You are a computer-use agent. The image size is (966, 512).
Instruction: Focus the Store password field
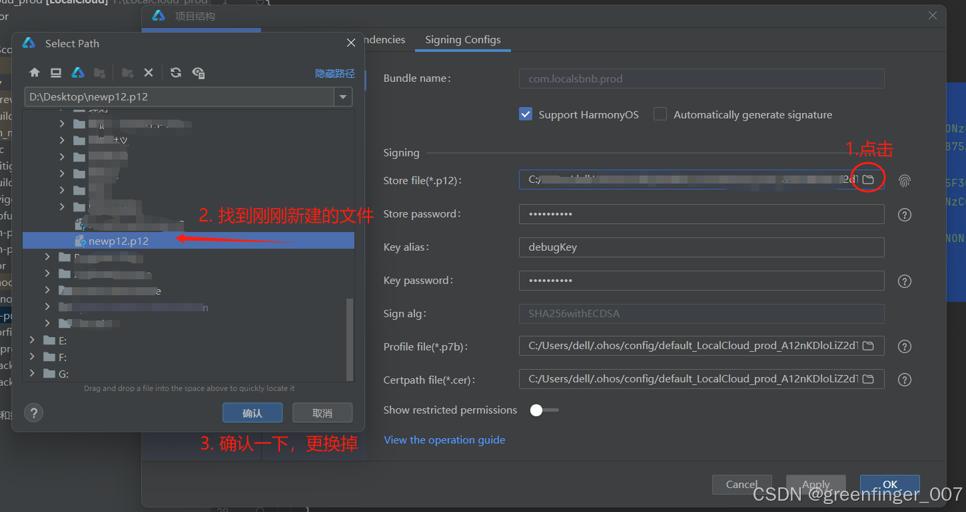(x=702, y=214)
